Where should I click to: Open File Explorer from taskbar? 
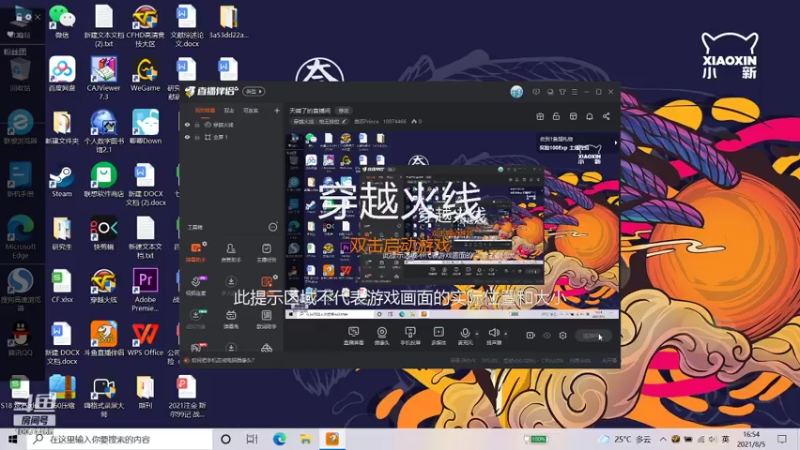pyautogui.click(x=306, y=439)
